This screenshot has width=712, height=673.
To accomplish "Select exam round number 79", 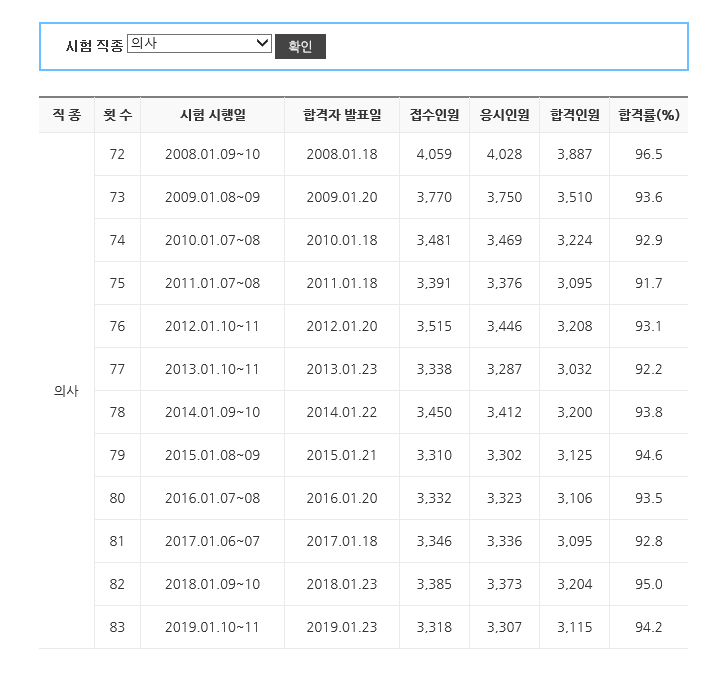I will 117,455.
